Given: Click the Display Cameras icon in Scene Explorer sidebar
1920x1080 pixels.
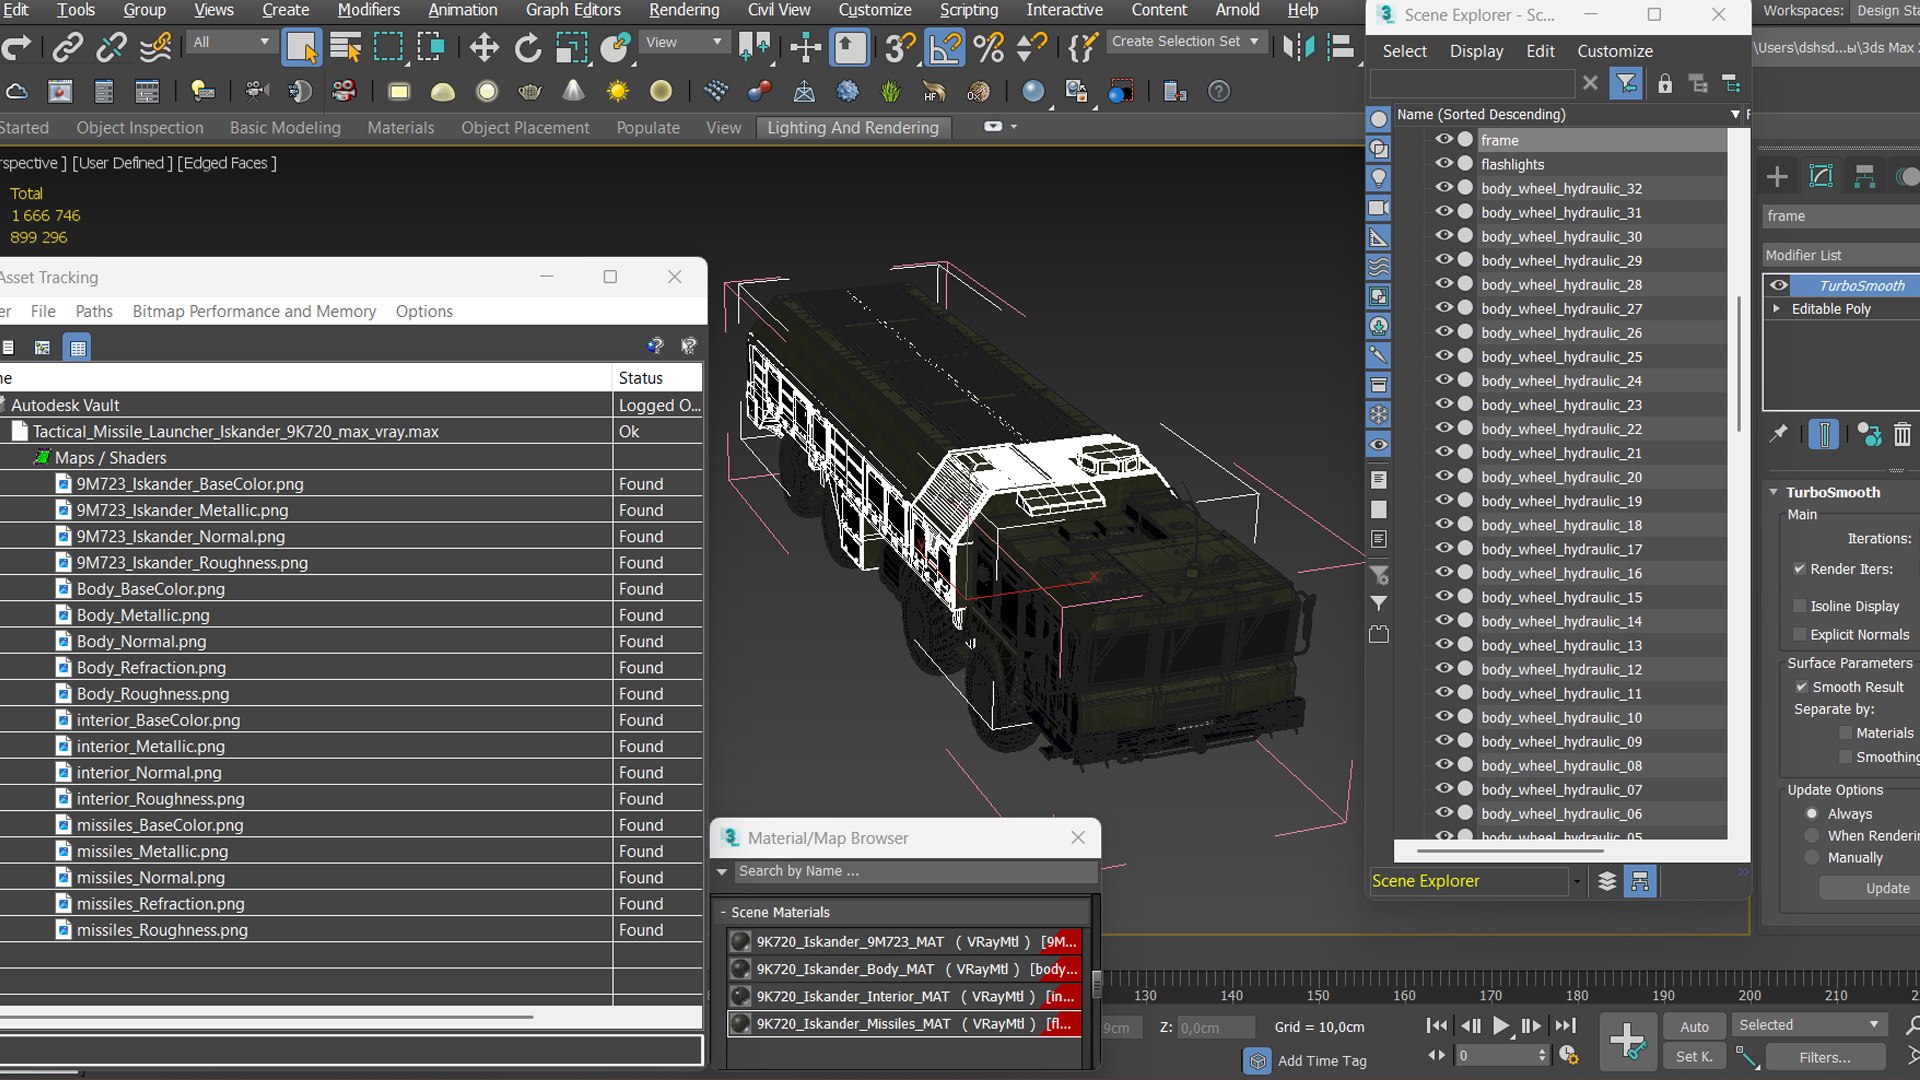Looking at the screenshot, I should (1379, 208).
